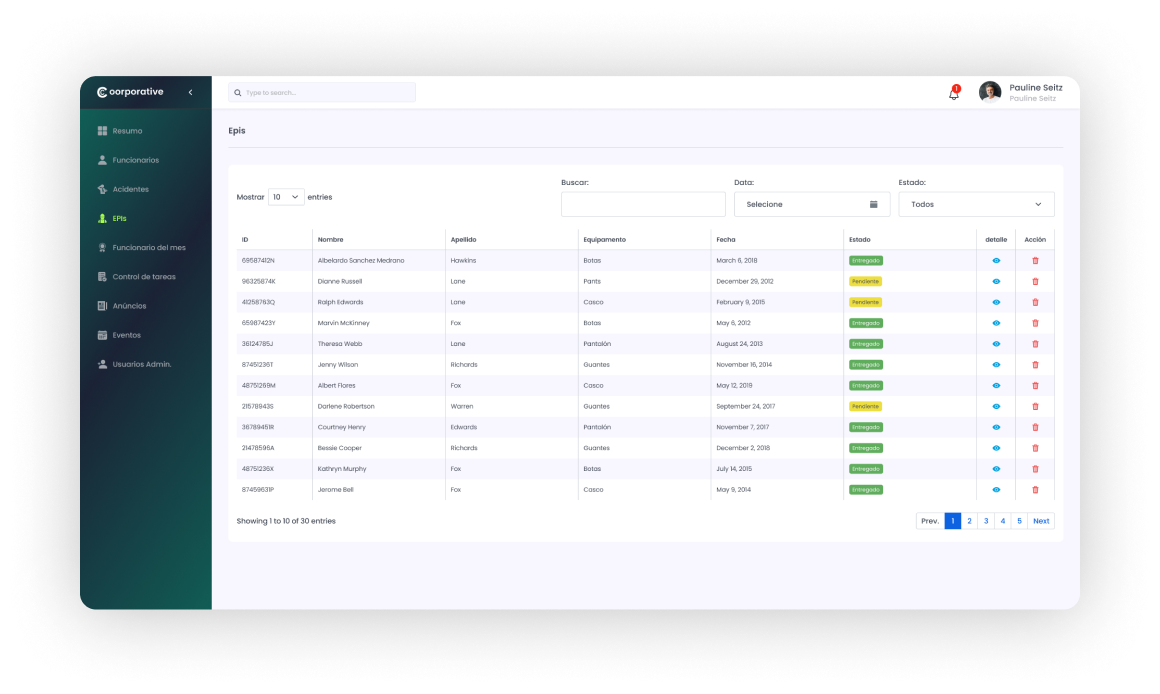Click Pauline Seitz profile avatar

tap(989, 92)
